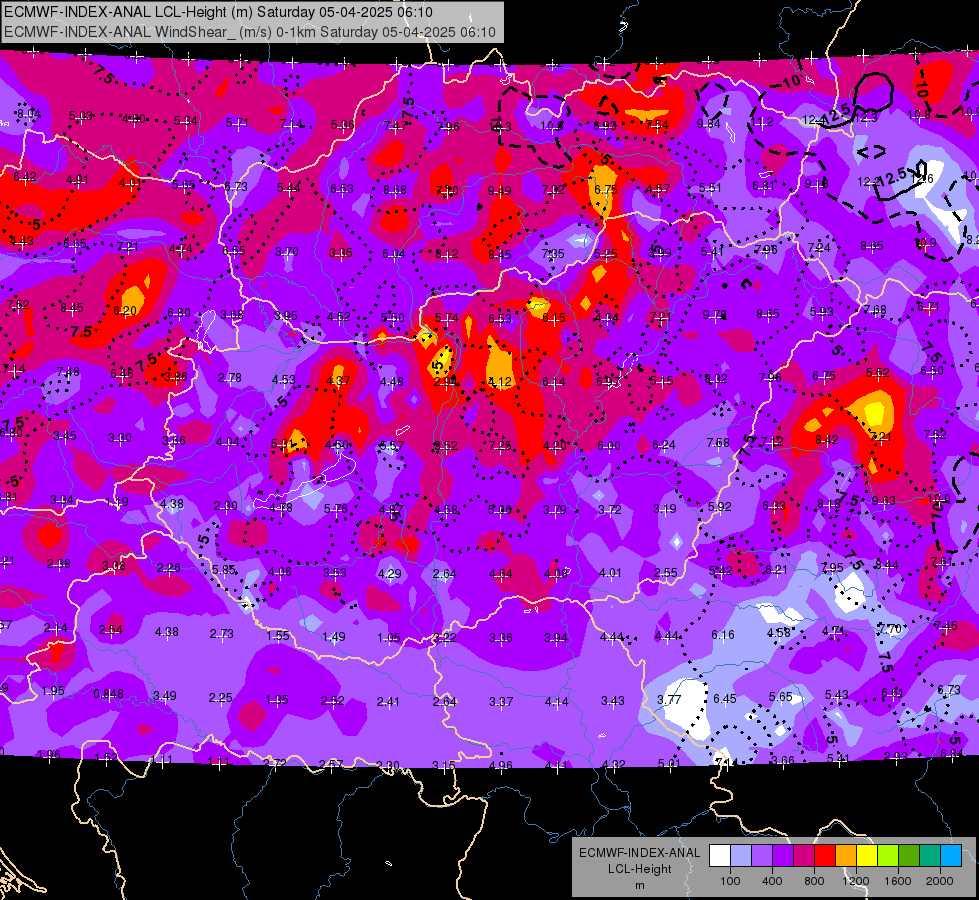Select the dark green legend swatch
The width and height of the screenshot is (979, 900).
pyautogui.click(x=909, y=856)
